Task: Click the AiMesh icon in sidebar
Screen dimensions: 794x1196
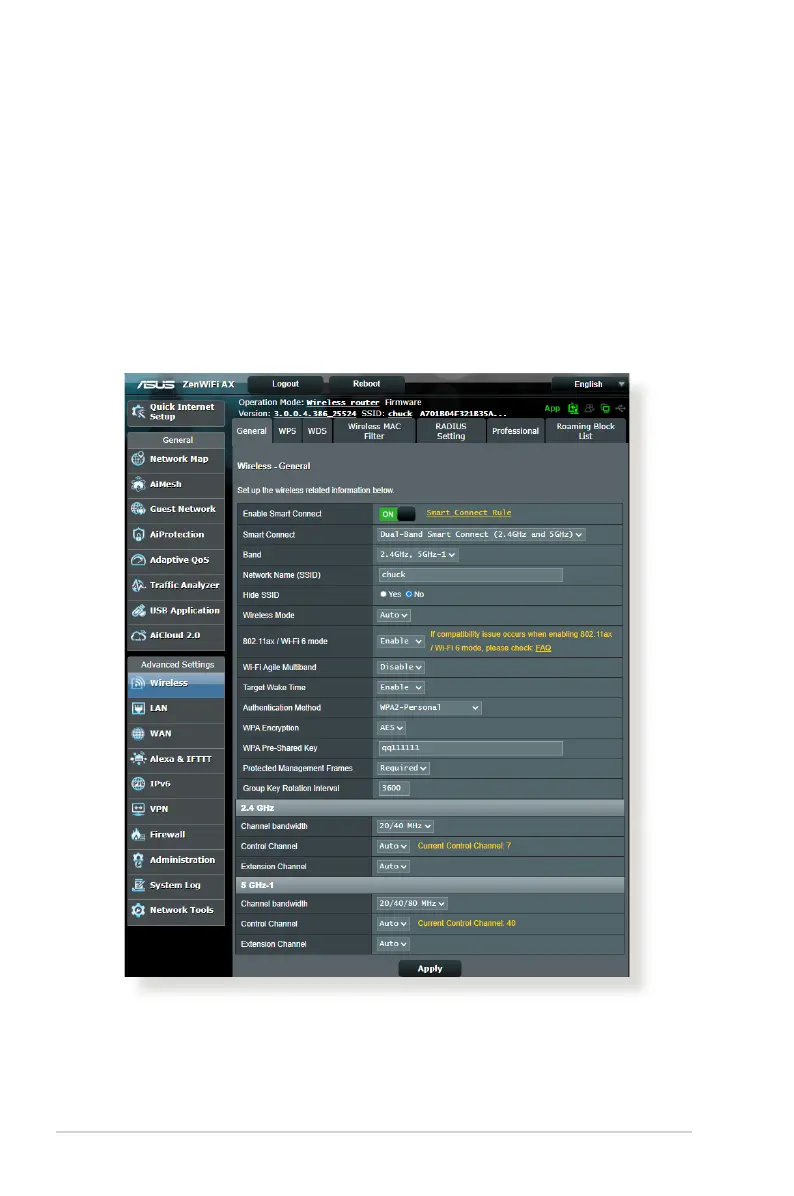Action: pos(138,484)
